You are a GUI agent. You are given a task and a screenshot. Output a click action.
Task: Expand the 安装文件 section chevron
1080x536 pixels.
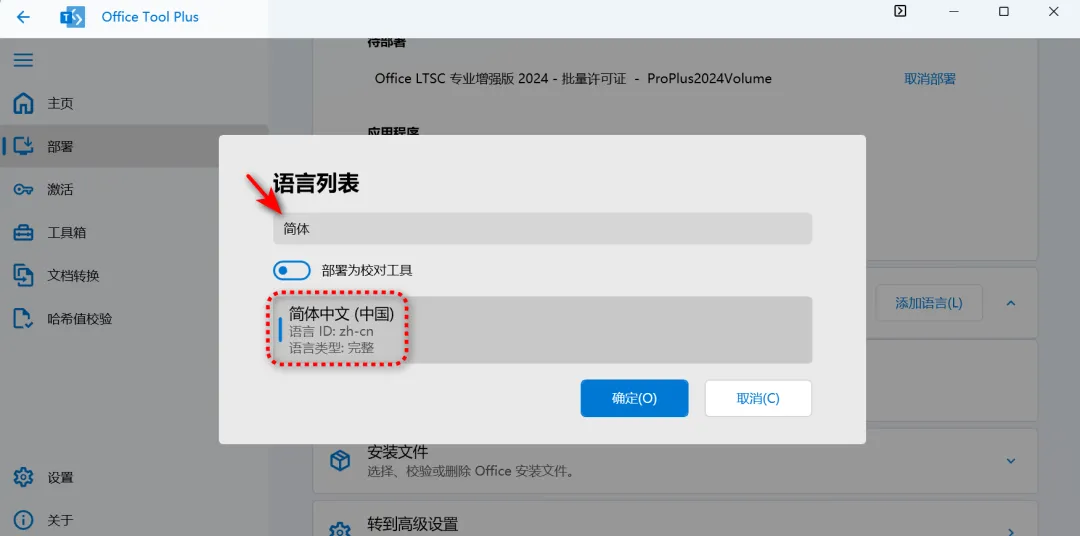pyautogui.click(x=1010, y=460)
